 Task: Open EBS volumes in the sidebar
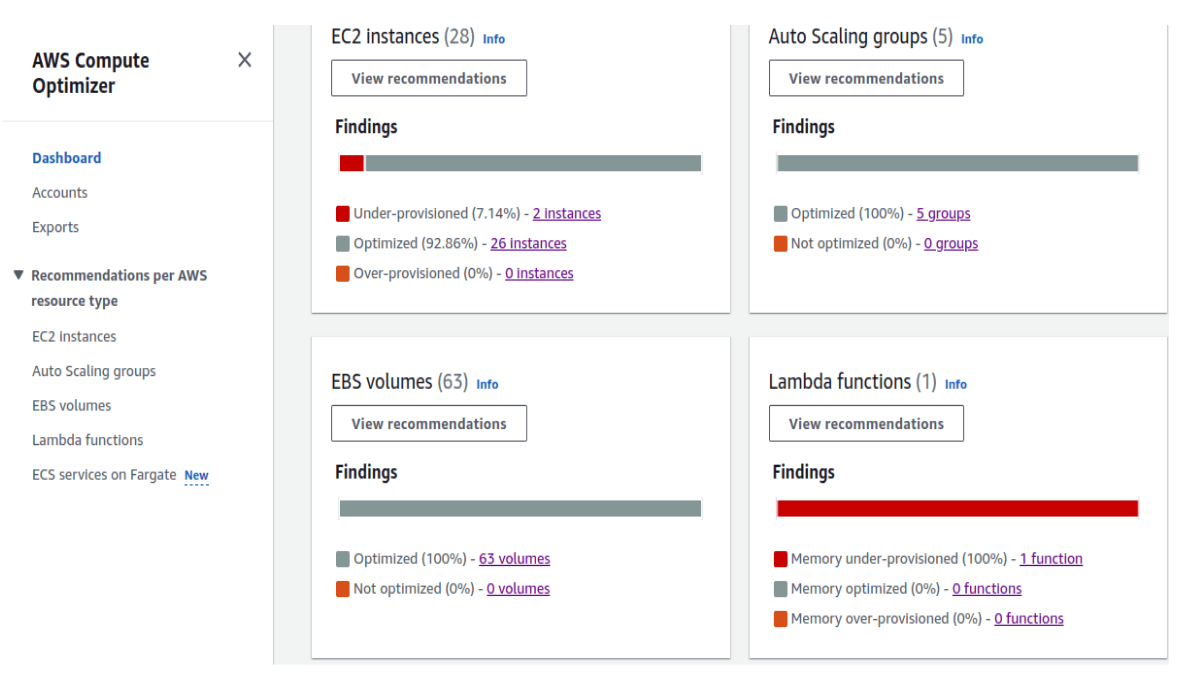tap(71, 406)
